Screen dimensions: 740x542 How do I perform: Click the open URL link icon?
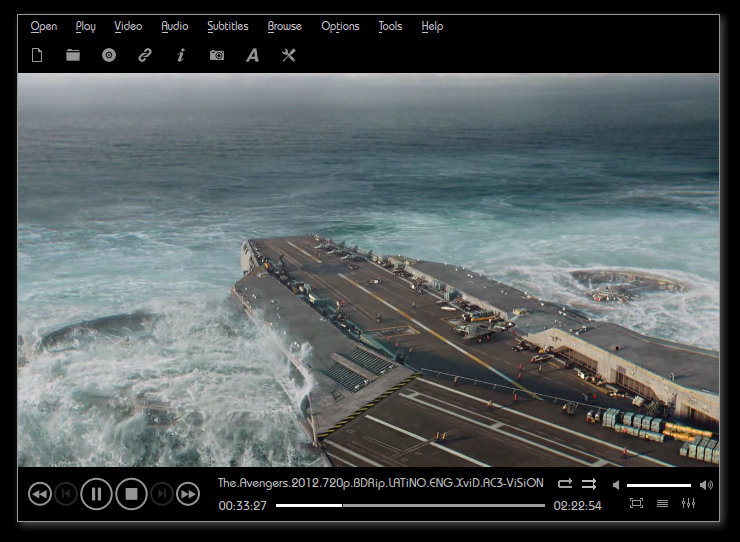pyautogui.click(x=145, y=55)
